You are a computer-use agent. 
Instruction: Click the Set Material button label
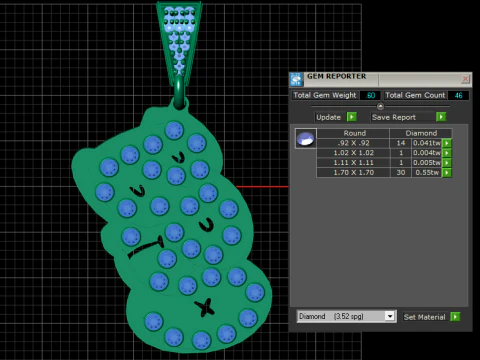click(424, 317)
